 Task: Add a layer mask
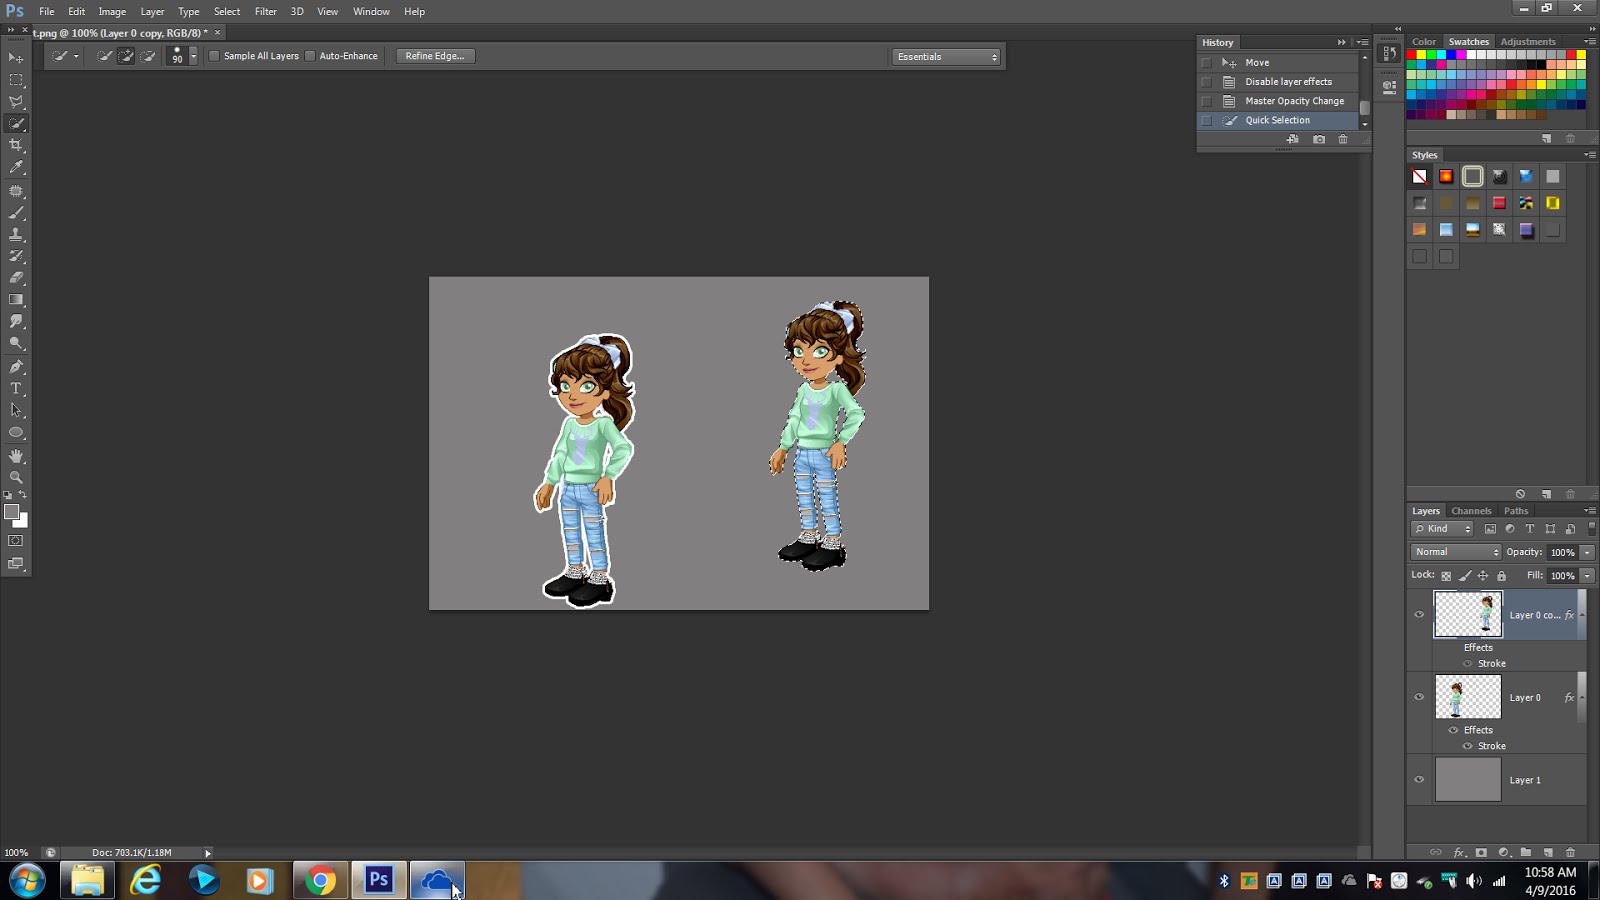[1481, 853]
